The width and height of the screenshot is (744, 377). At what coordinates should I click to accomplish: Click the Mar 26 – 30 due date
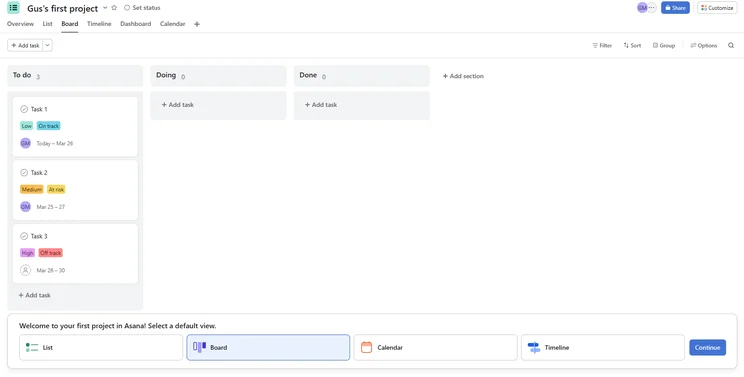tap(51, 270)
